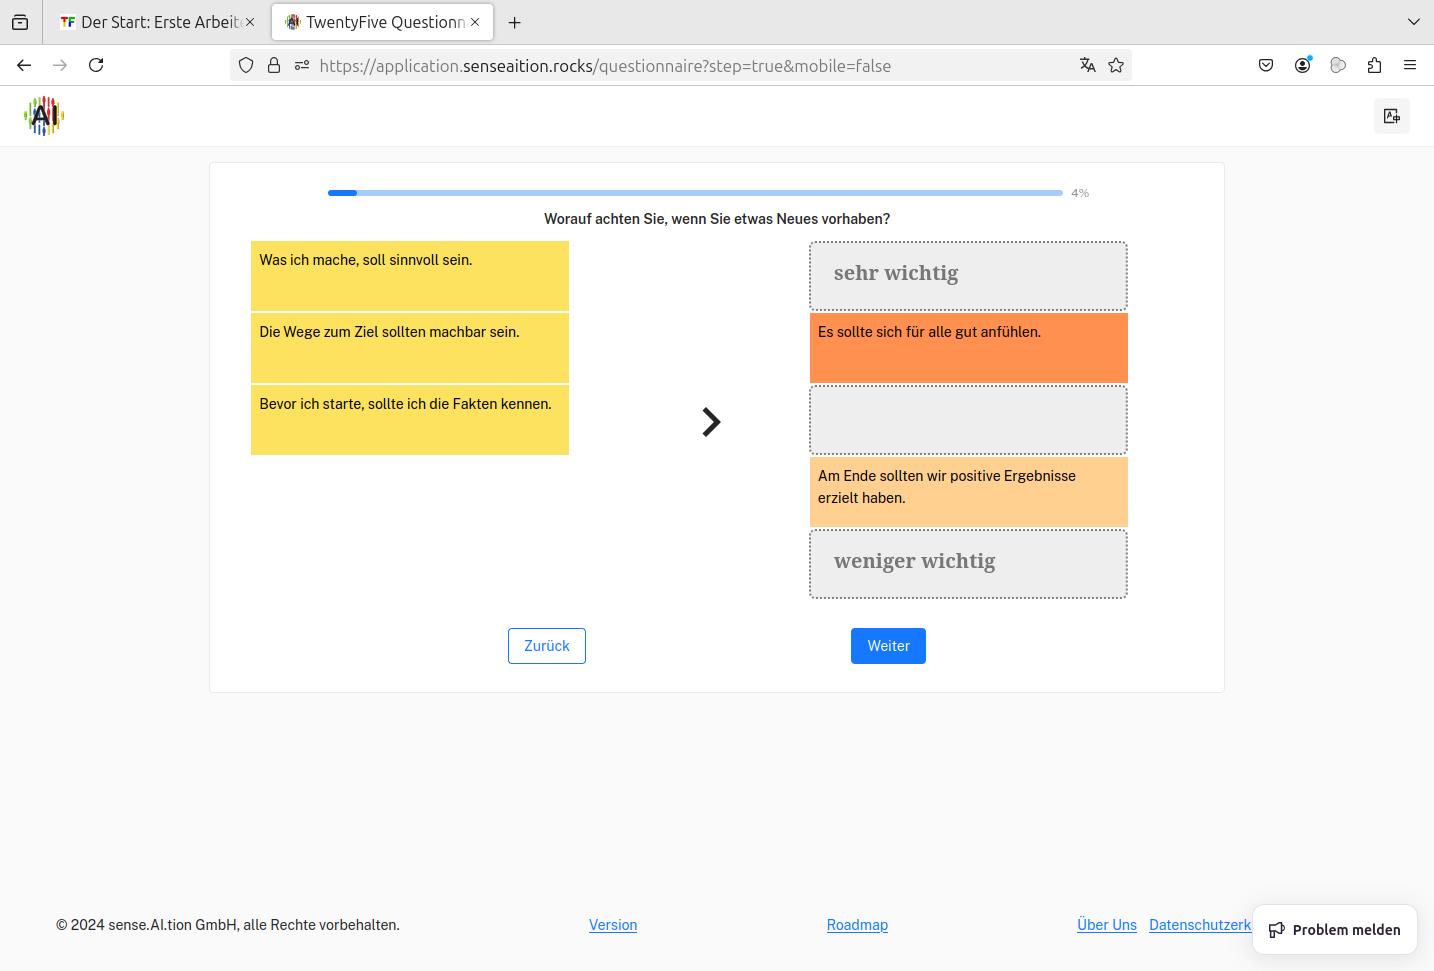The width and height of the screenshot is (1434, 971).
Task: Click the language switch icon in header
Action: point(1392,116)
